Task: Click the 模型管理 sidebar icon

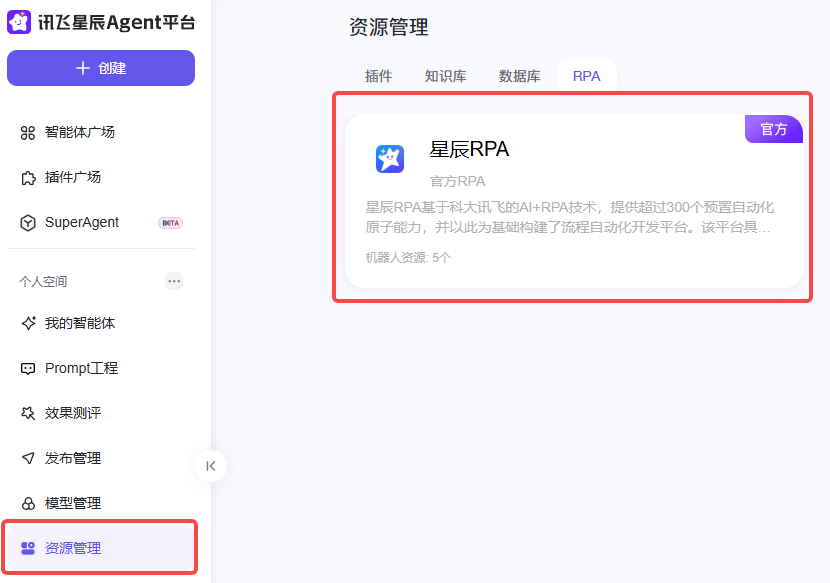Action: tap(28, 503)
